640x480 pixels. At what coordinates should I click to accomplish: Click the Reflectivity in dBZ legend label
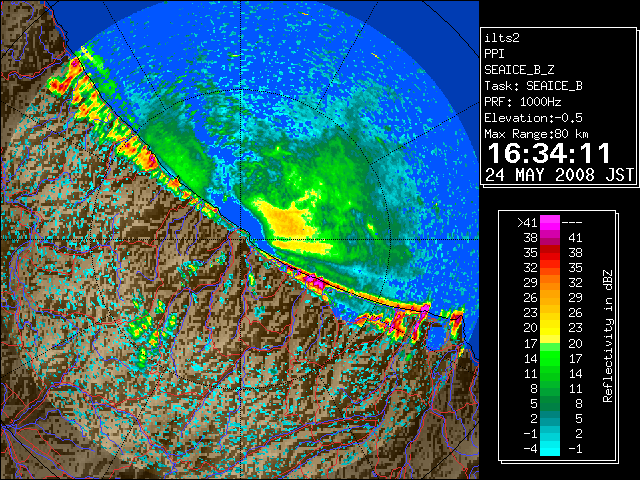point(607,336)
